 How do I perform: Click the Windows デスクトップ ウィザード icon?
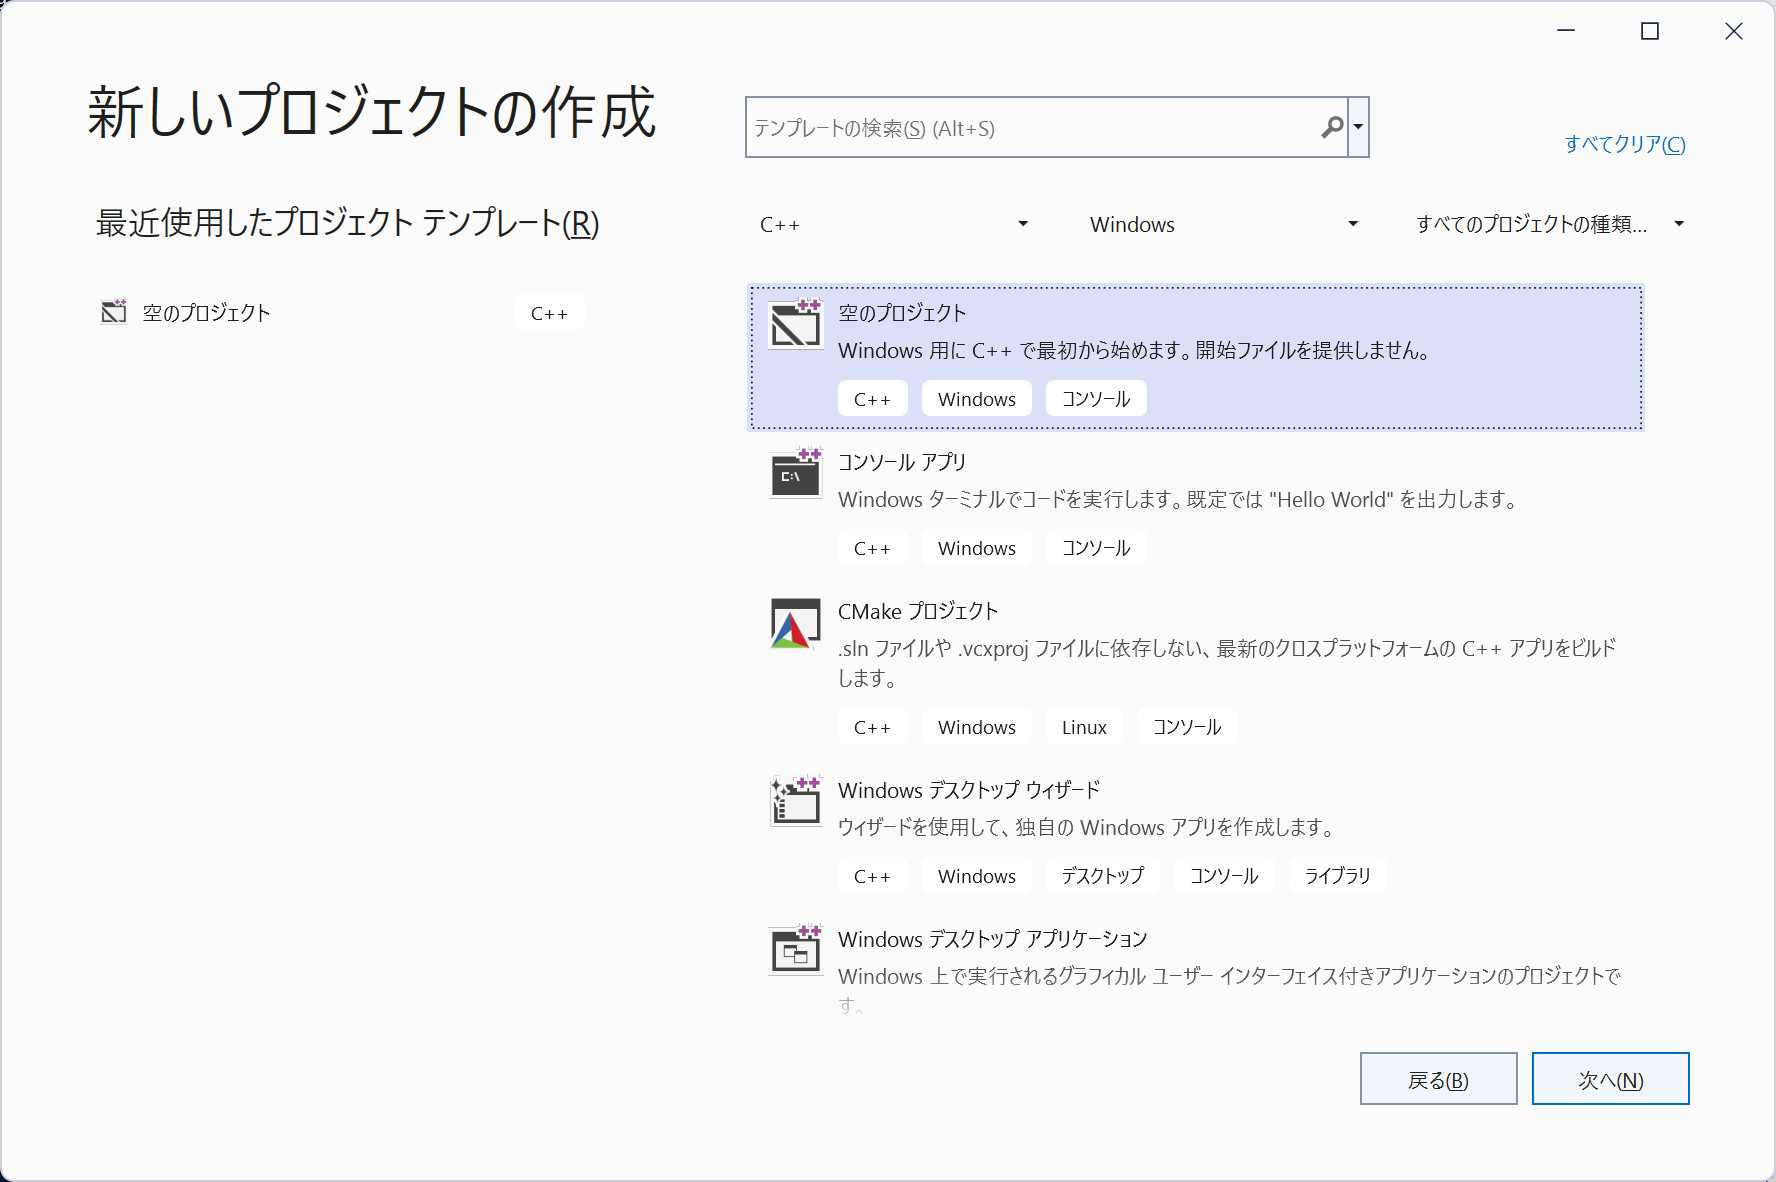tap(795, 801)
